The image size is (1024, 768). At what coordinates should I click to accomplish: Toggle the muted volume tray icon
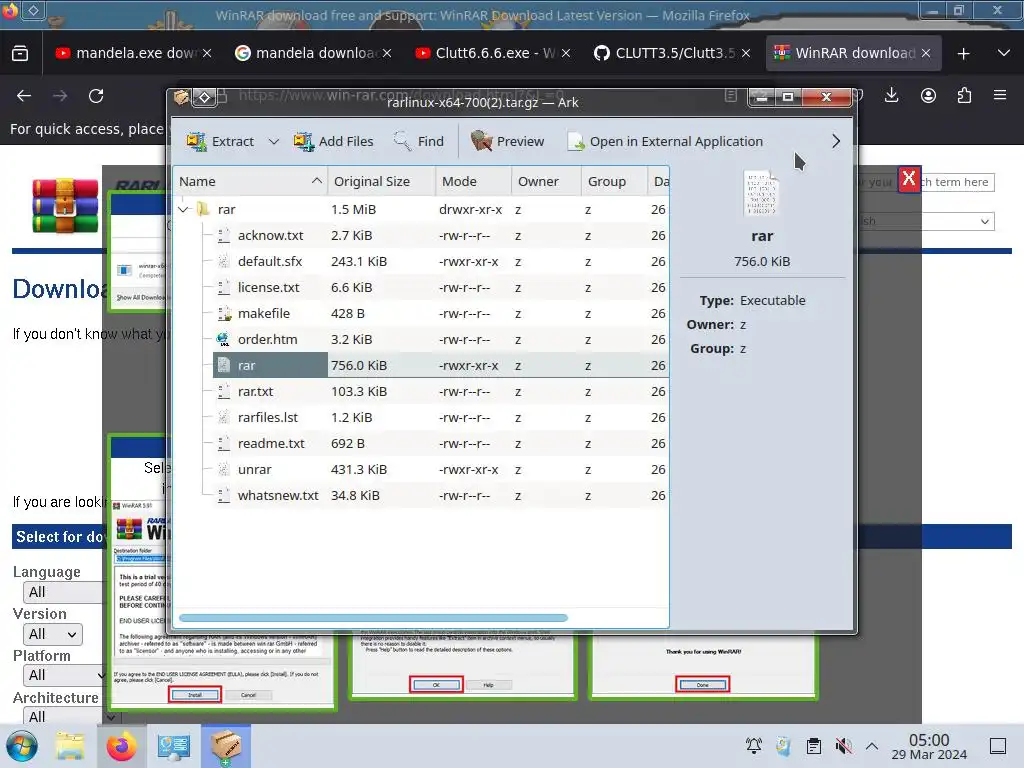click(843, 746)
